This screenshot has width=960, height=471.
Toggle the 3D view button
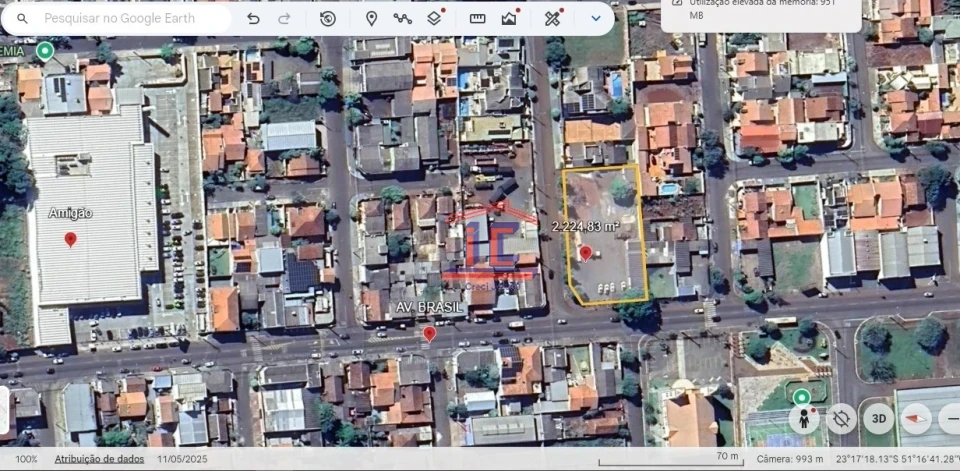[878, 418]
